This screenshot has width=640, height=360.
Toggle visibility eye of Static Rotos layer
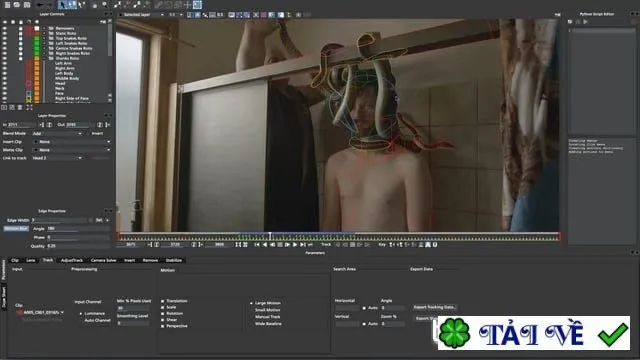coord(4,33)
